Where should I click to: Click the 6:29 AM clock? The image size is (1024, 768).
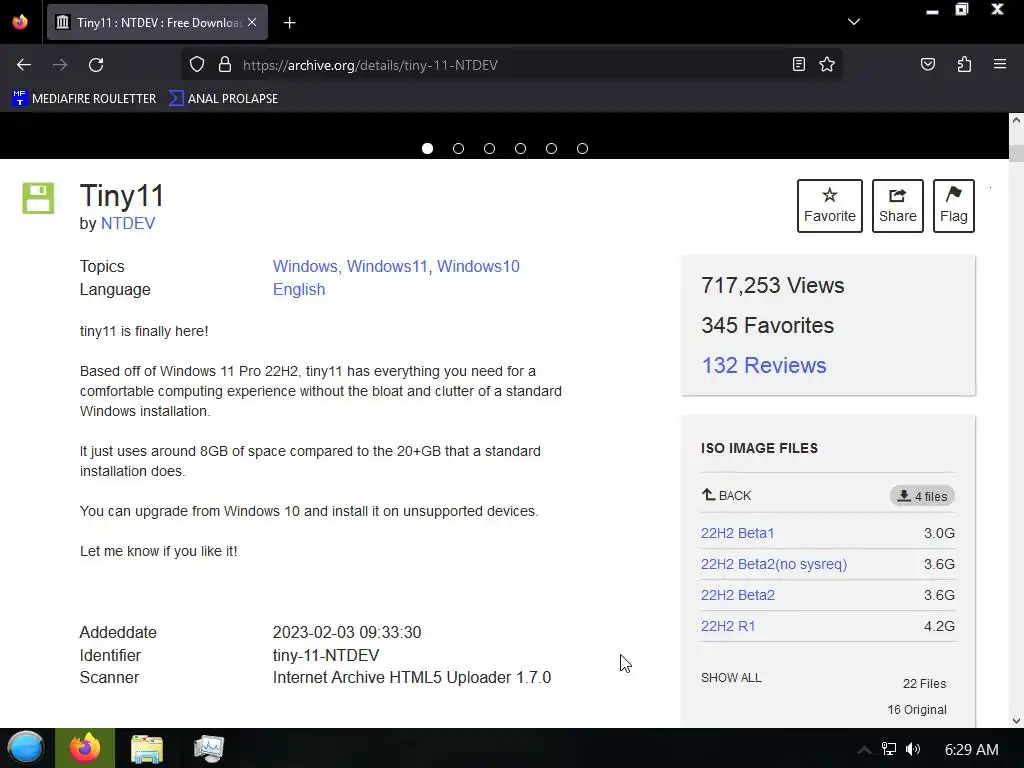coord(972,750)
